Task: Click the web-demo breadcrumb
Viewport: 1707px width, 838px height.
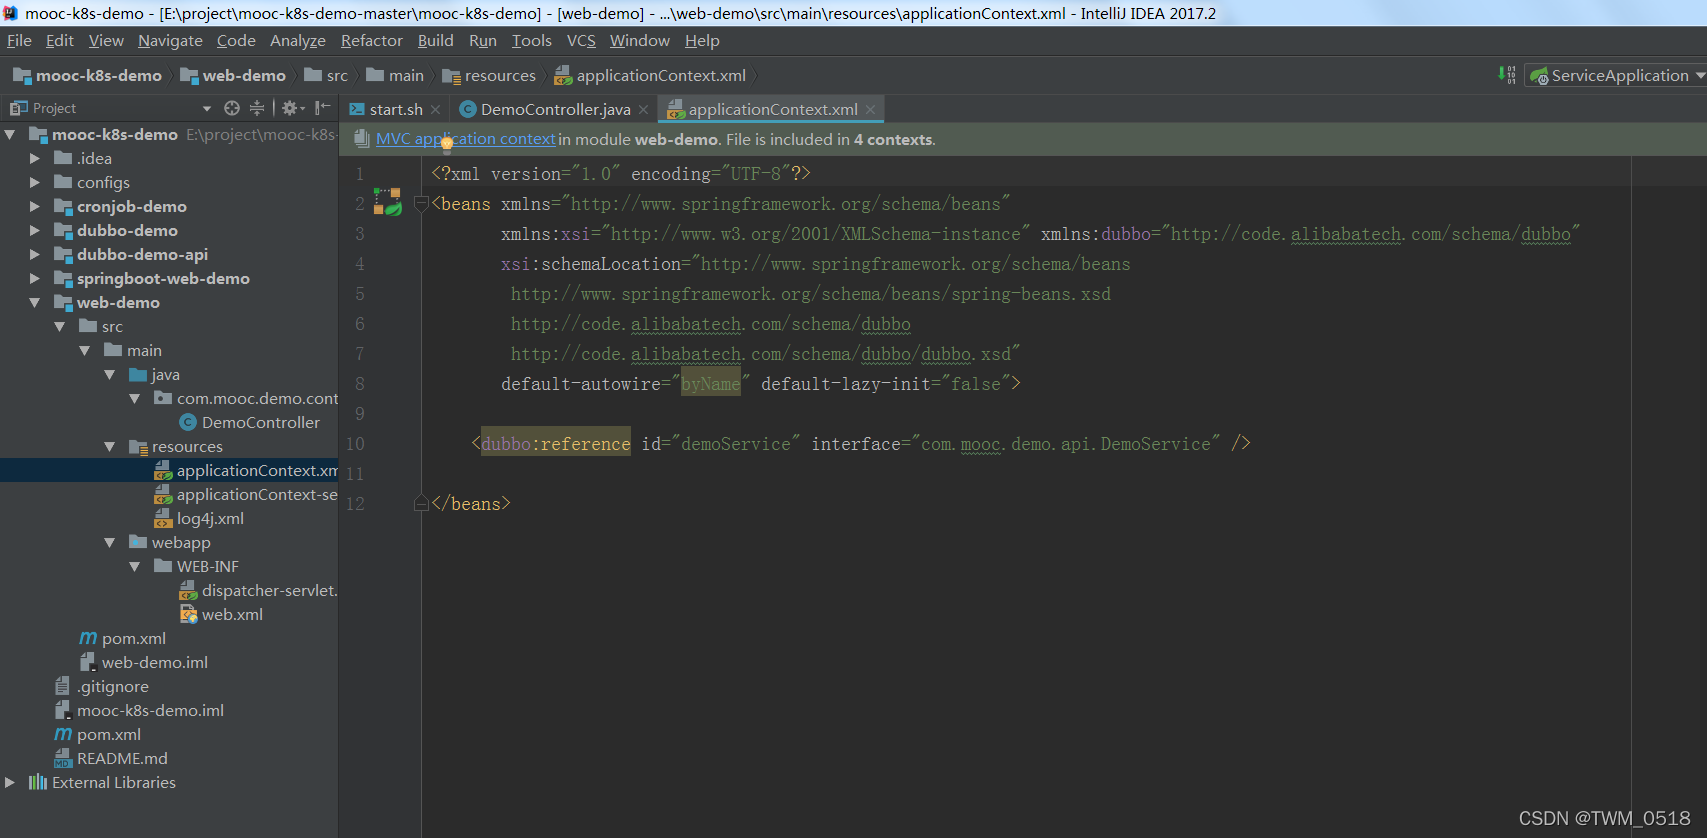Action: click(x=233, y=76)
